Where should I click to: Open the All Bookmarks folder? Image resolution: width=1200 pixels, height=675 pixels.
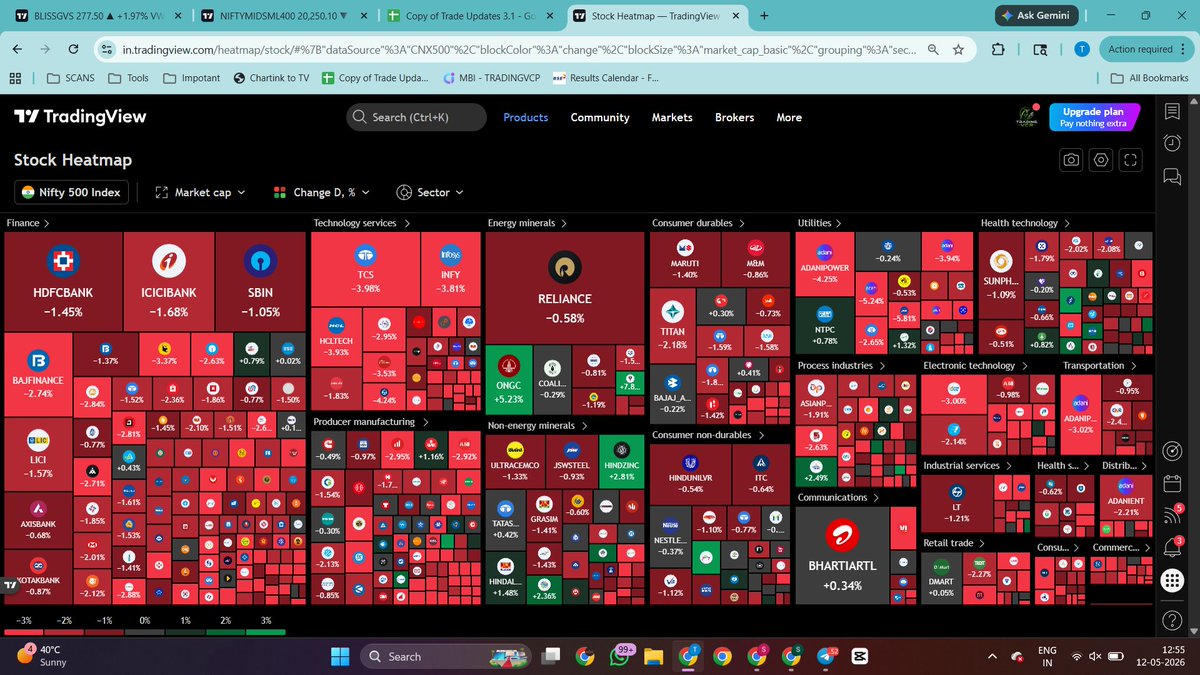pos(1148,78)
